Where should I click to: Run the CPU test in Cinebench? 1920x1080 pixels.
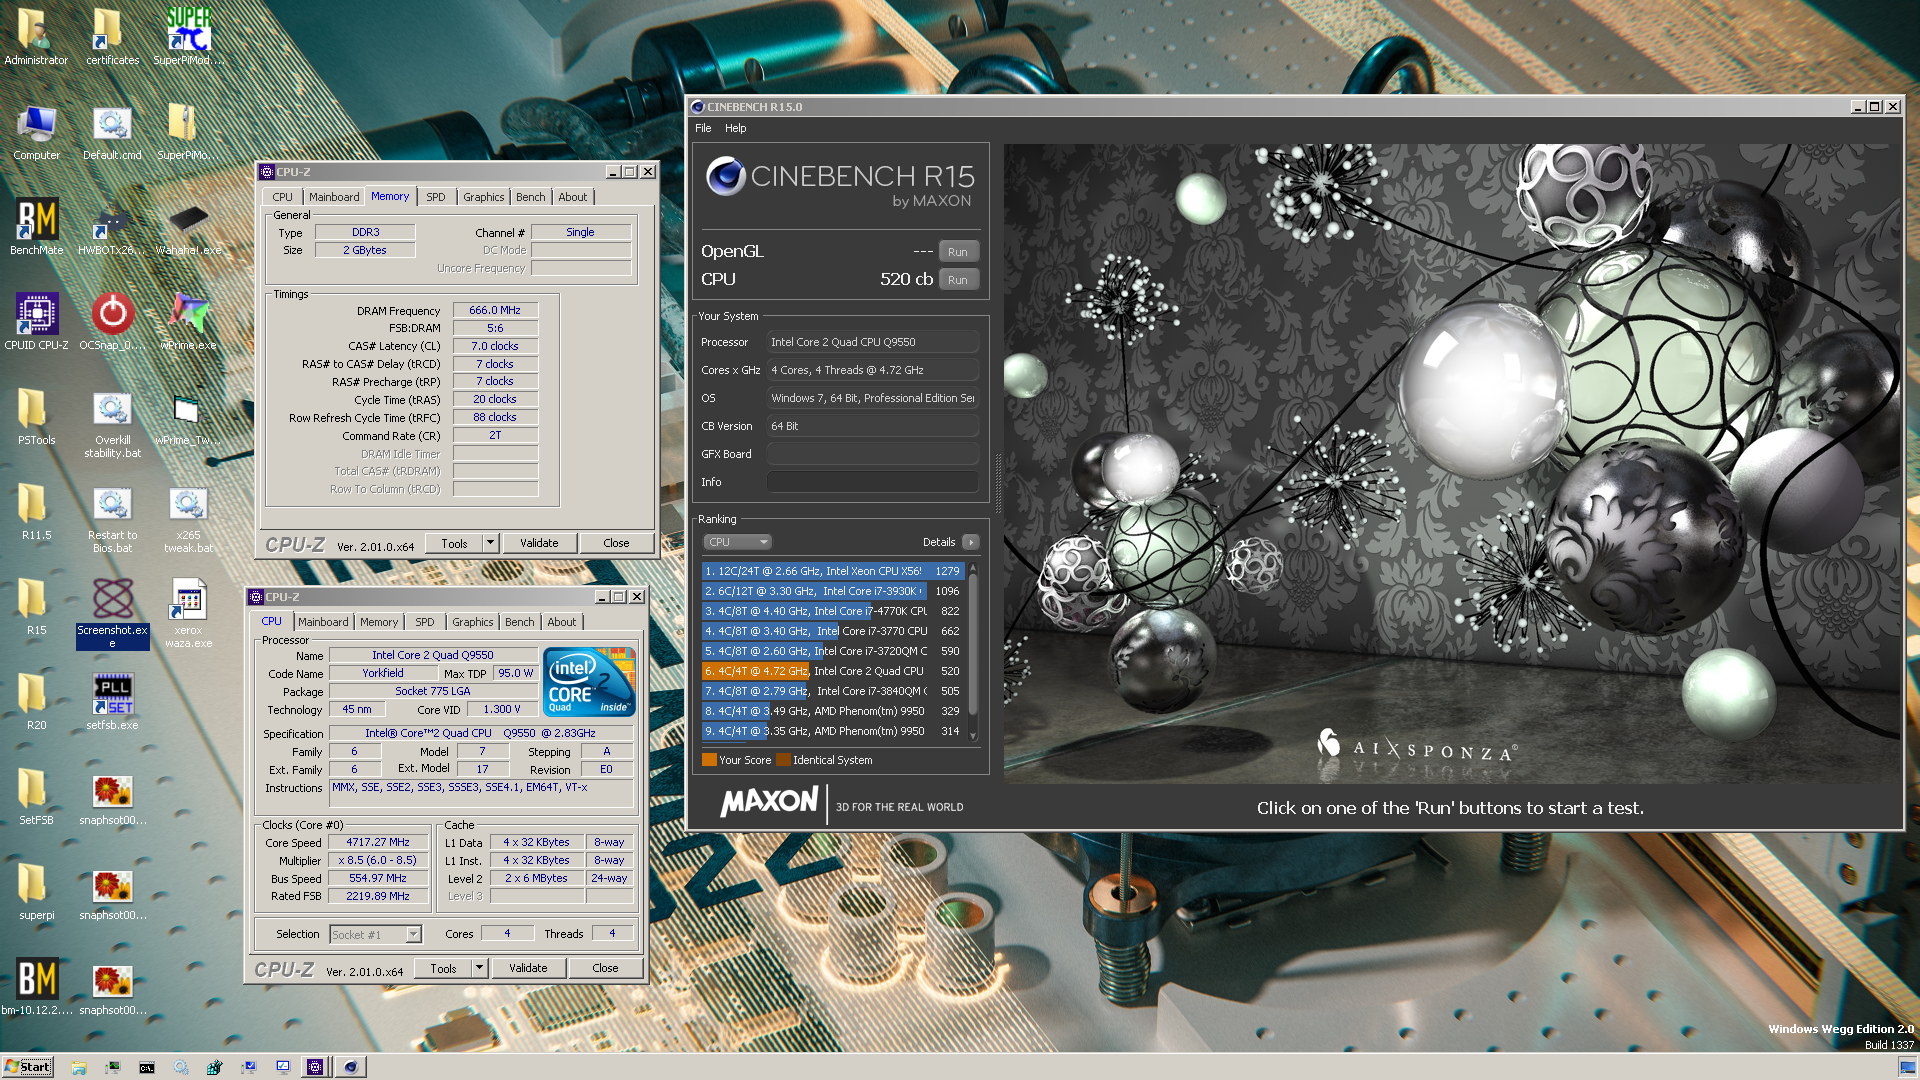point(957,280)
